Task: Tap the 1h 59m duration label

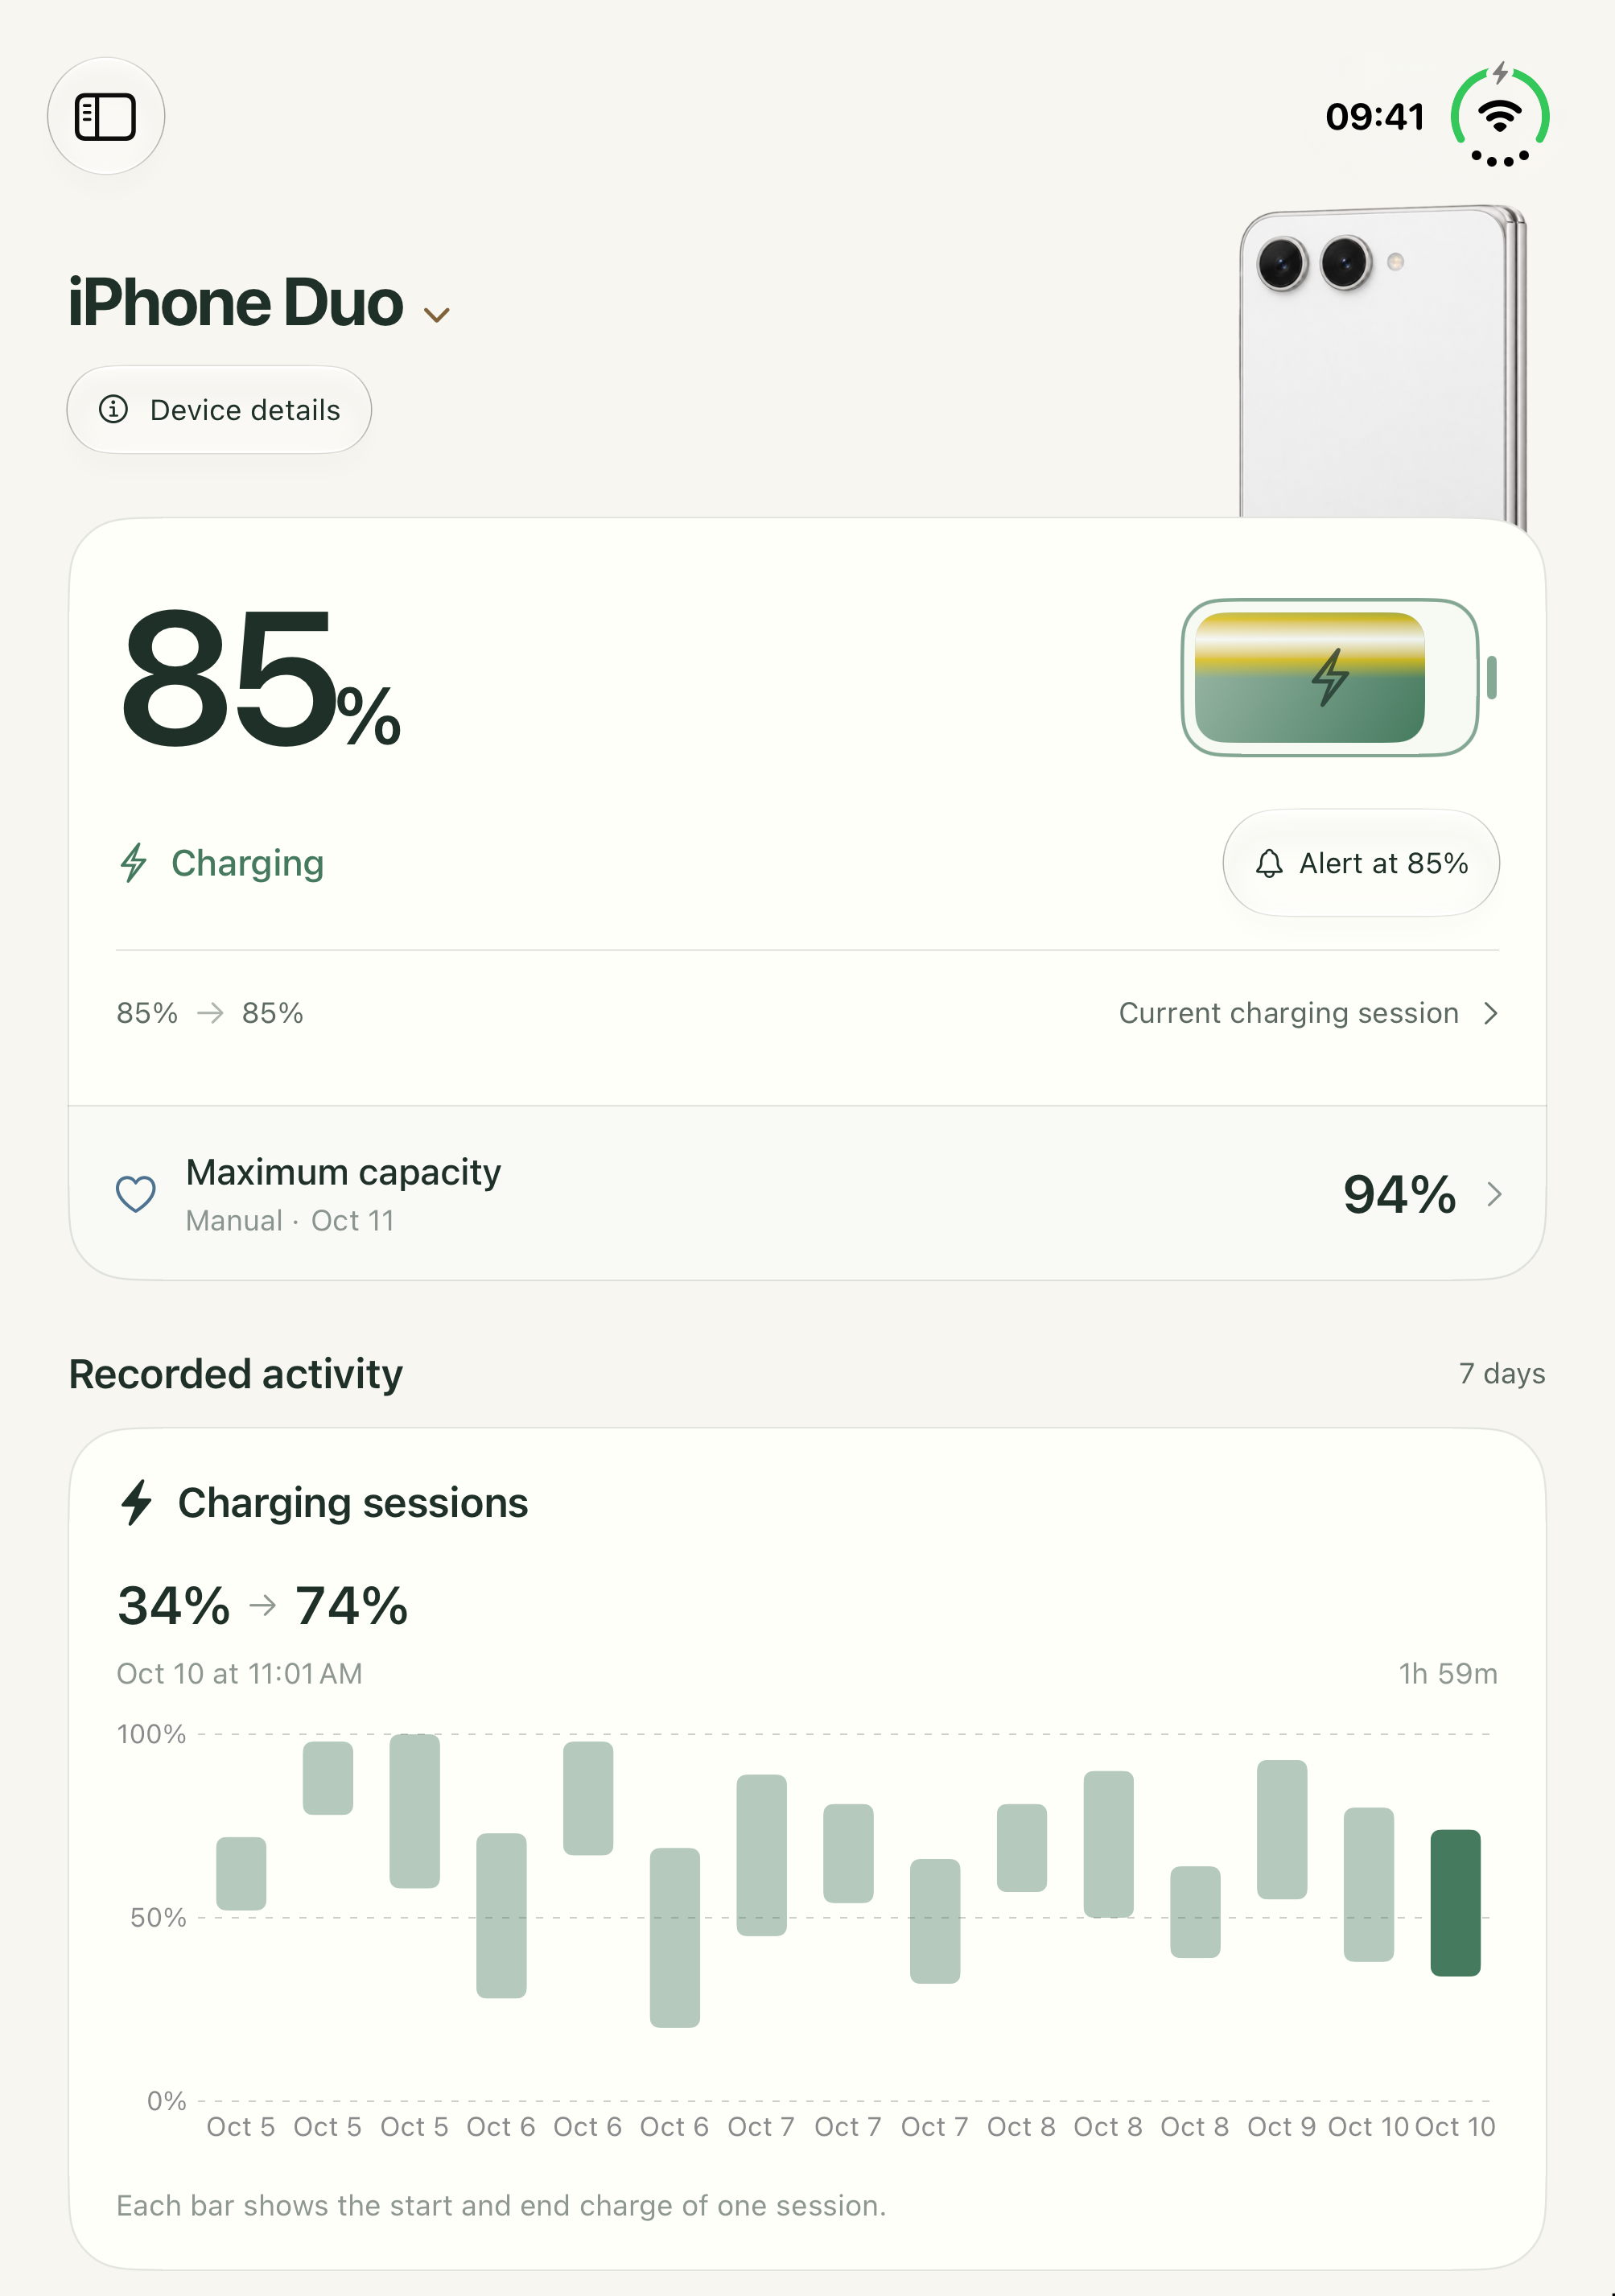Action: pyautogui.click(x=1448, y=1674)
